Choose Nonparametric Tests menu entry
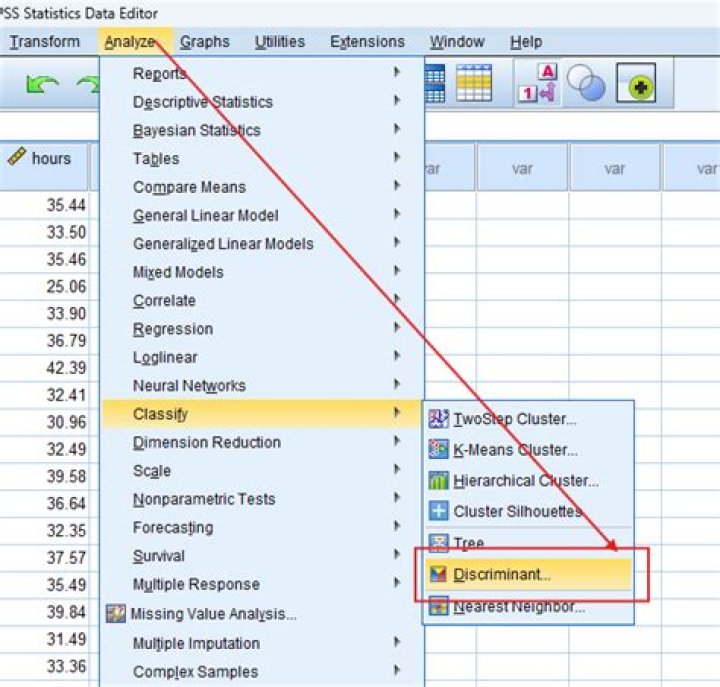The width and height of the screenshot is (720, 687). pos(262,499)
